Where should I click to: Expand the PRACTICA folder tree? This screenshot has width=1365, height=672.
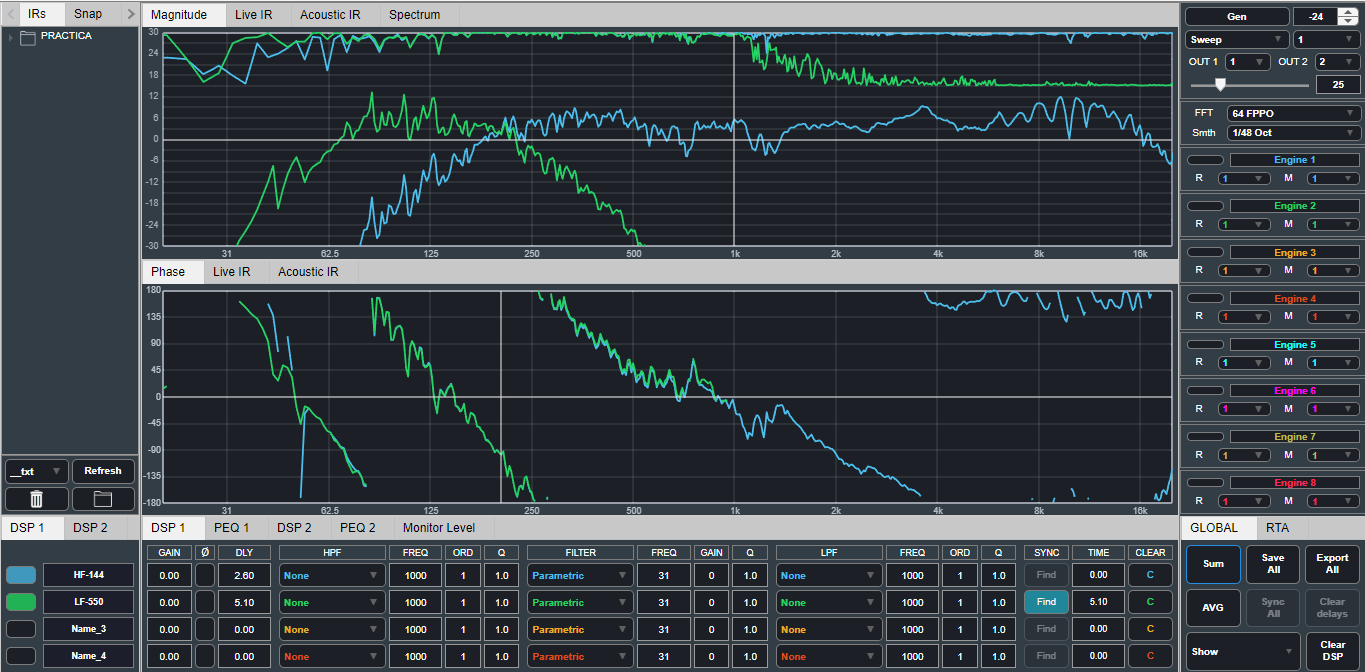coord(10,37)
